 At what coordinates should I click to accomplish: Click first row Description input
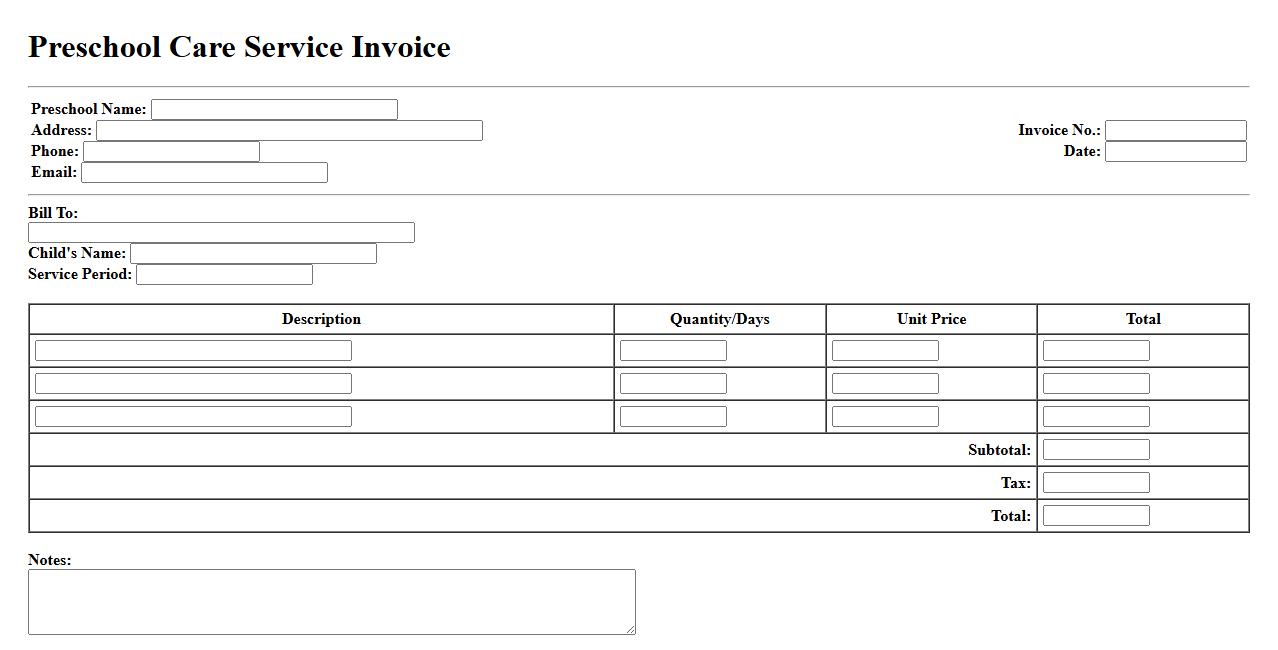click(193, 351)
